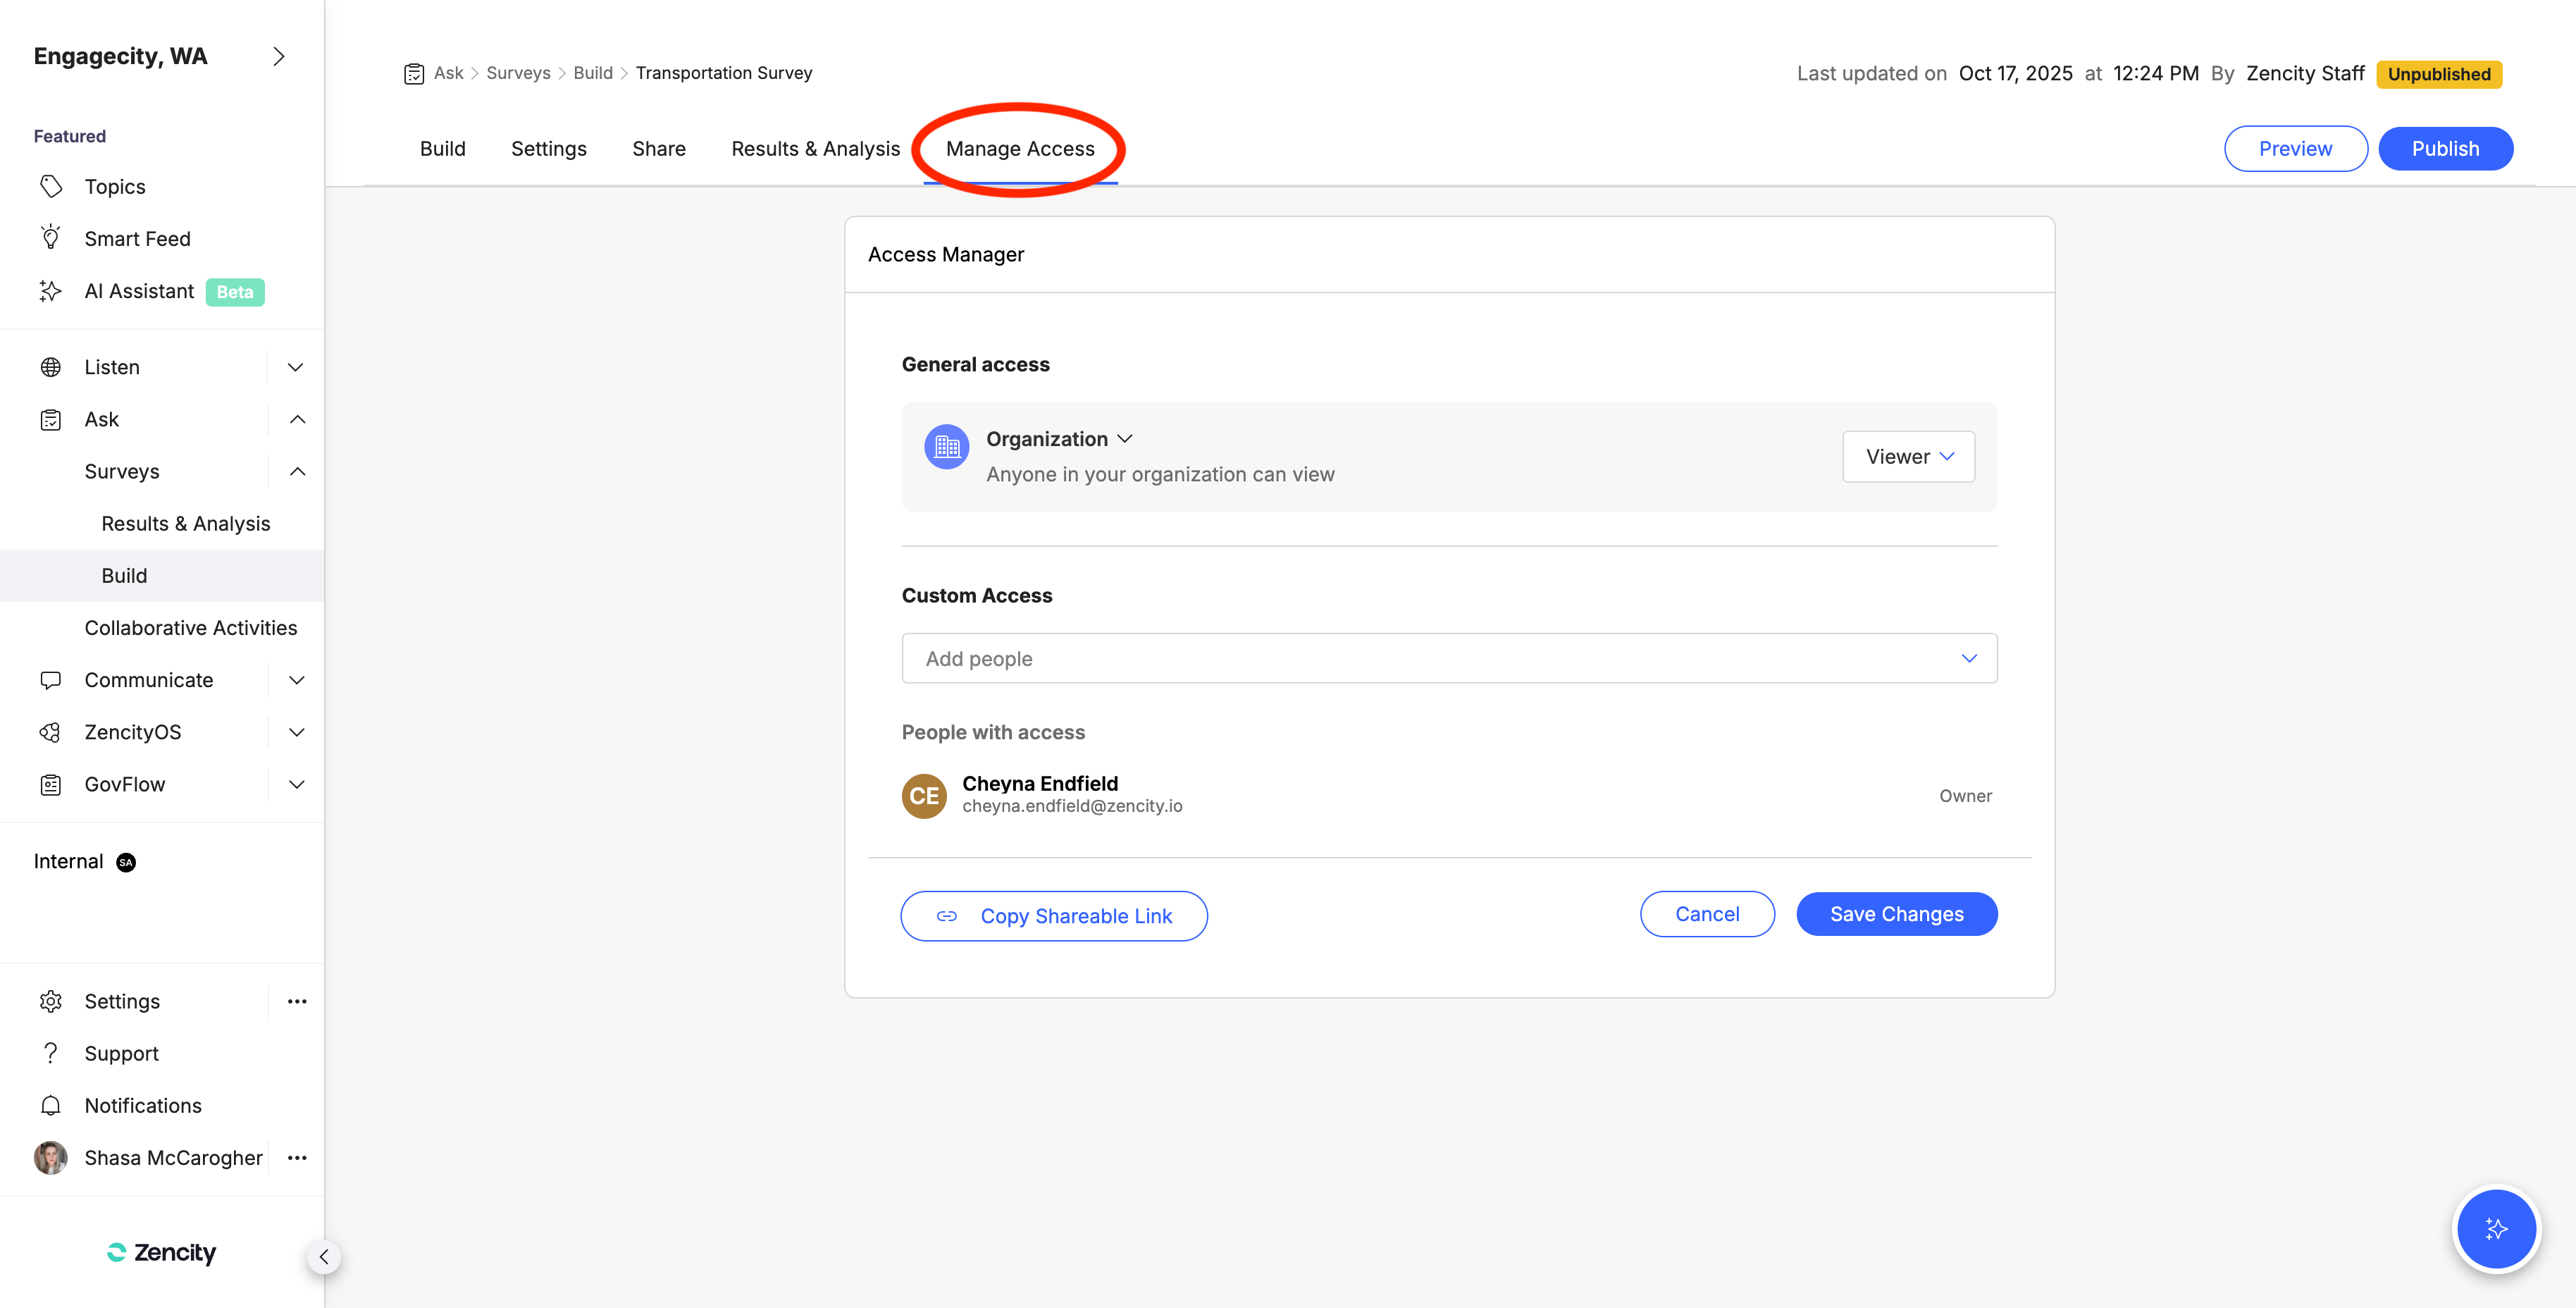Click the Listen globe icon
This screenshot has height=1308, width=2576.
51,367
